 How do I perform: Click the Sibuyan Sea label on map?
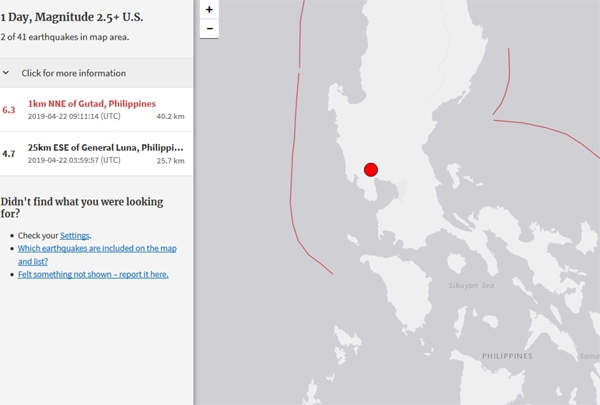pos(471,286)
